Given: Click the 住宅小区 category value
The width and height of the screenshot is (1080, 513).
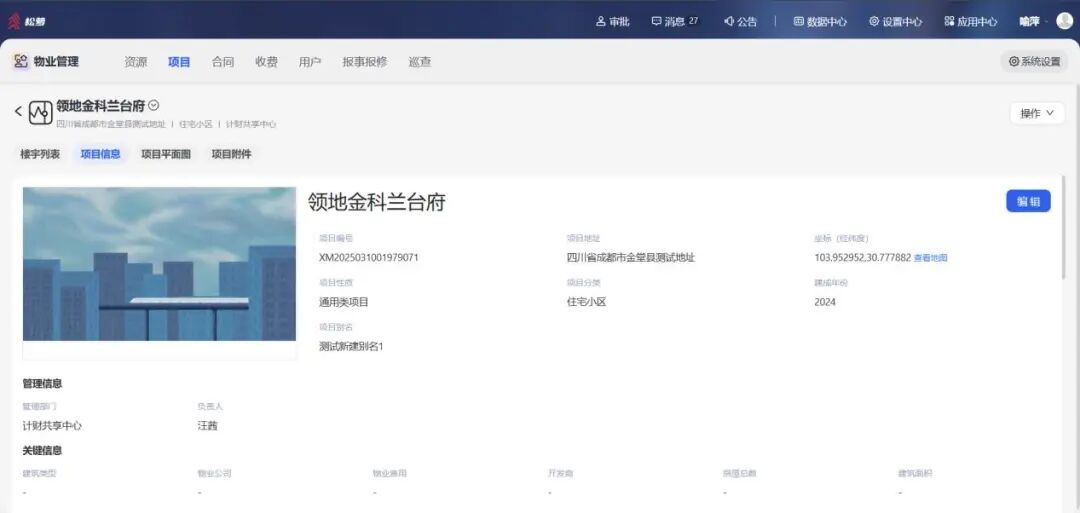Looking at the screenshot, I should click(586, 302).
